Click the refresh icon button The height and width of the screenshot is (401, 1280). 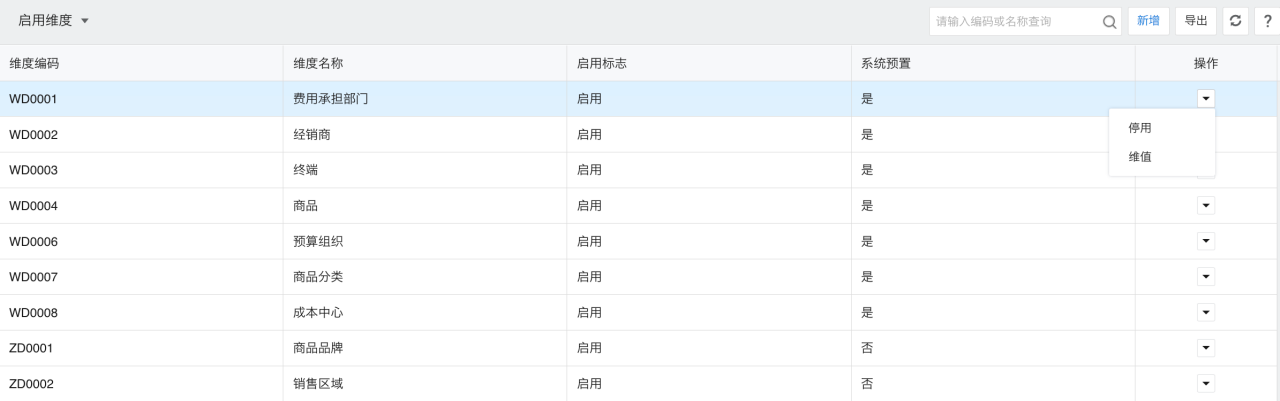[x=1235, y=21]
